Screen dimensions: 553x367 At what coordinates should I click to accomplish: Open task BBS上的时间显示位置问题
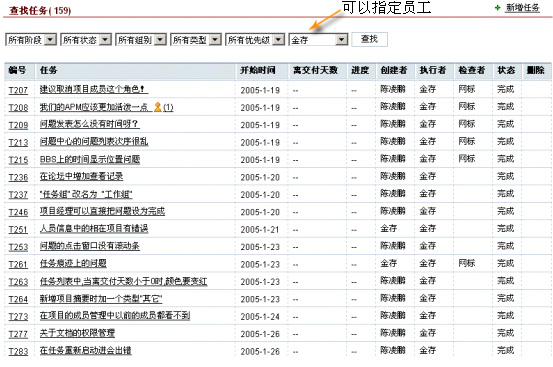90,159
